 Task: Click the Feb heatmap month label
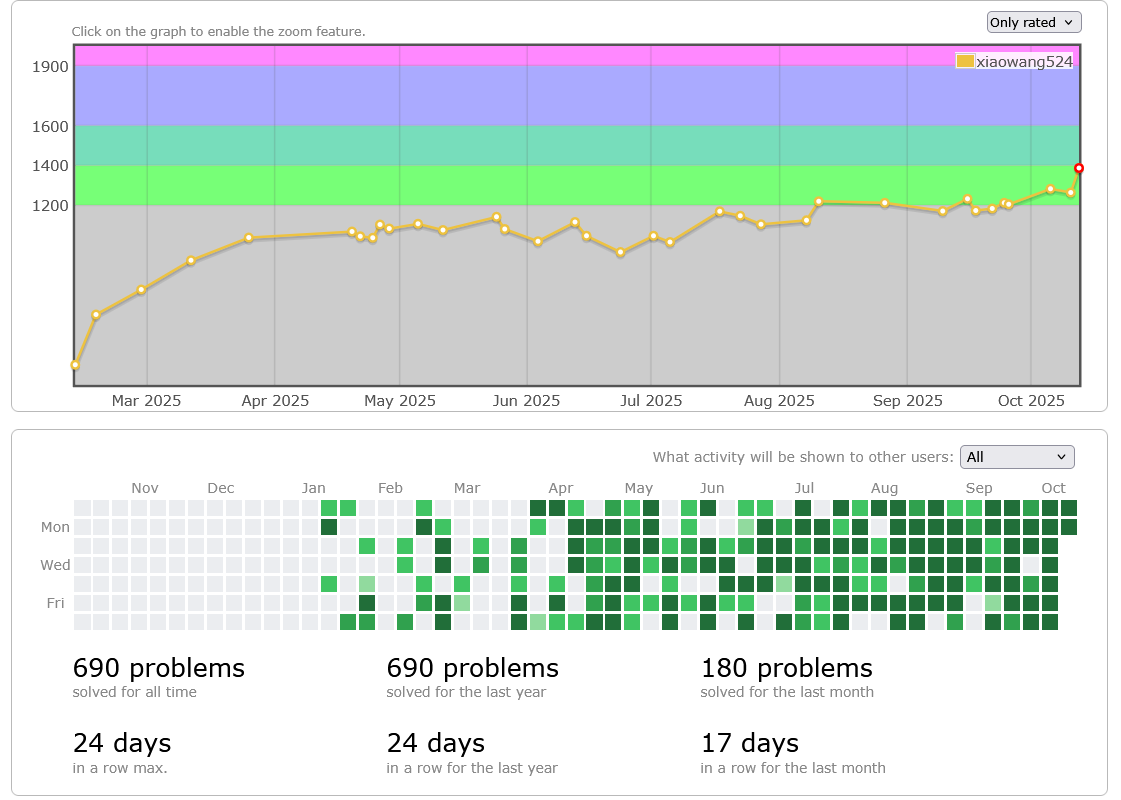(390, 488)
